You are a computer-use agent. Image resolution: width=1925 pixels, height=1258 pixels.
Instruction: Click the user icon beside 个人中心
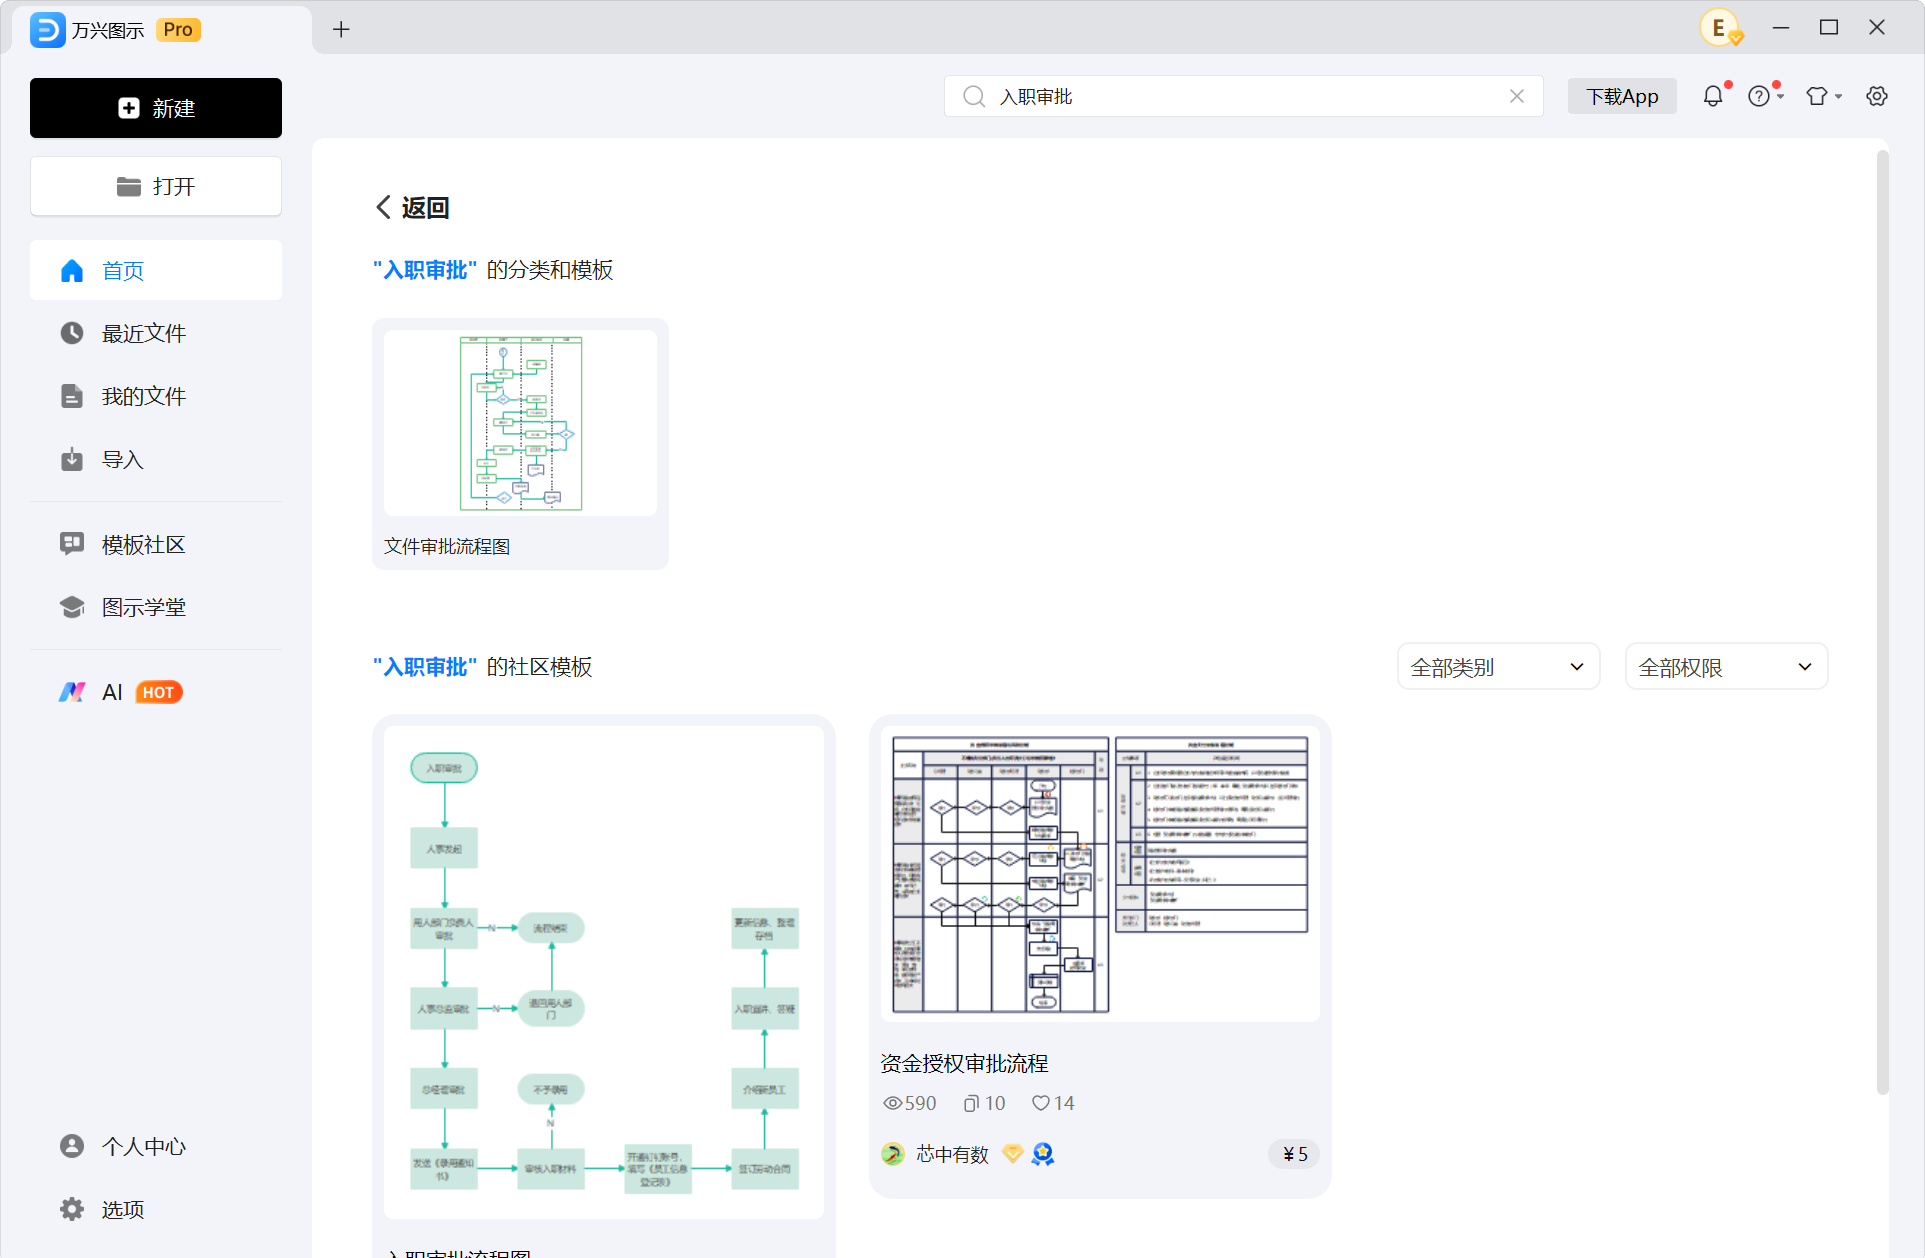72,1146
